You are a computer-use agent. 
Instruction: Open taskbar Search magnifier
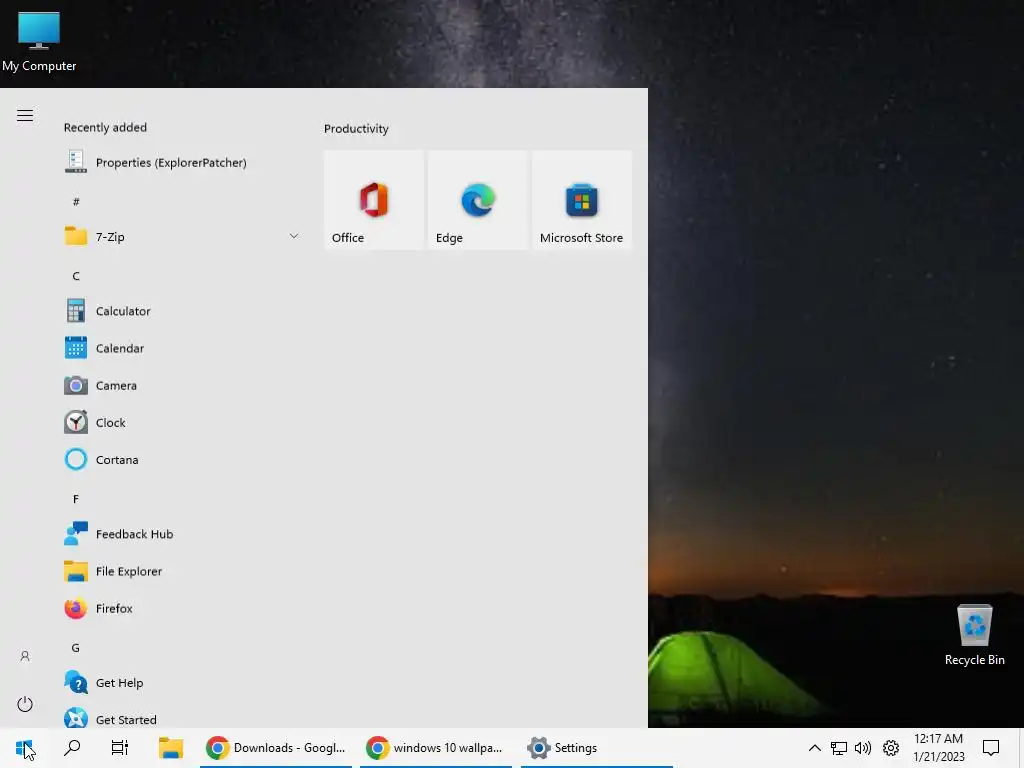tap(72, 748)
